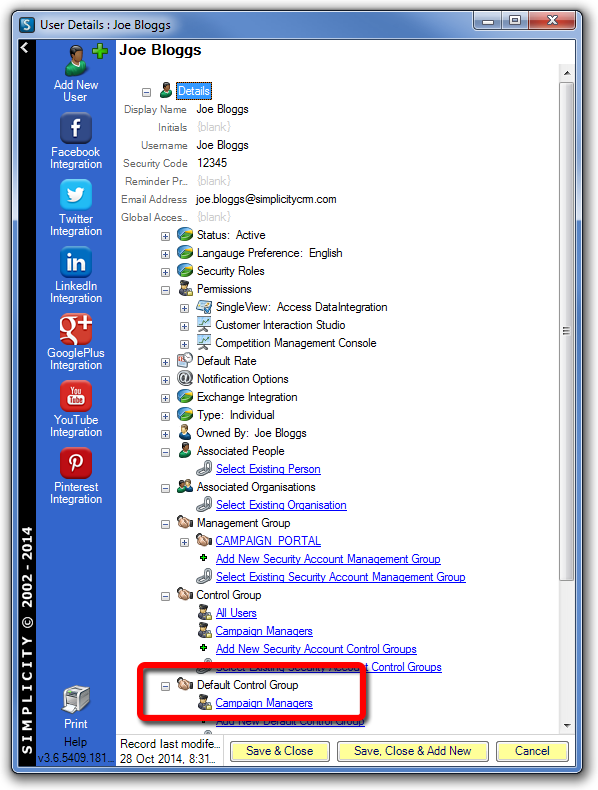Open YouTube Integration icon
598x790 pixels.
76,396
